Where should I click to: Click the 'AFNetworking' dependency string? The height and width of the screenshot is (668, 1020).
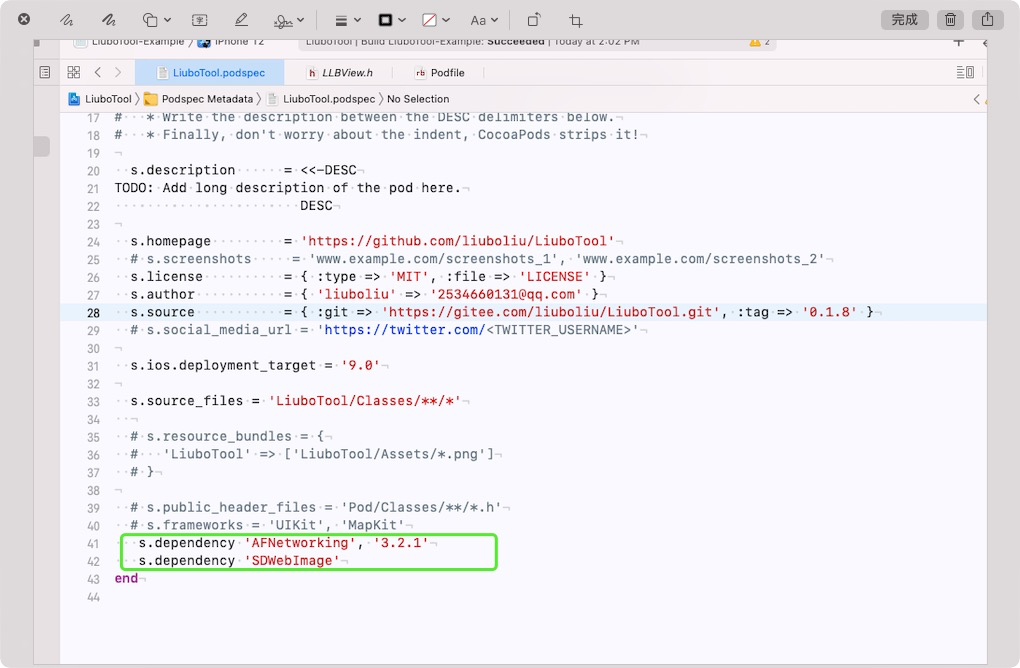tap(300, 543)
